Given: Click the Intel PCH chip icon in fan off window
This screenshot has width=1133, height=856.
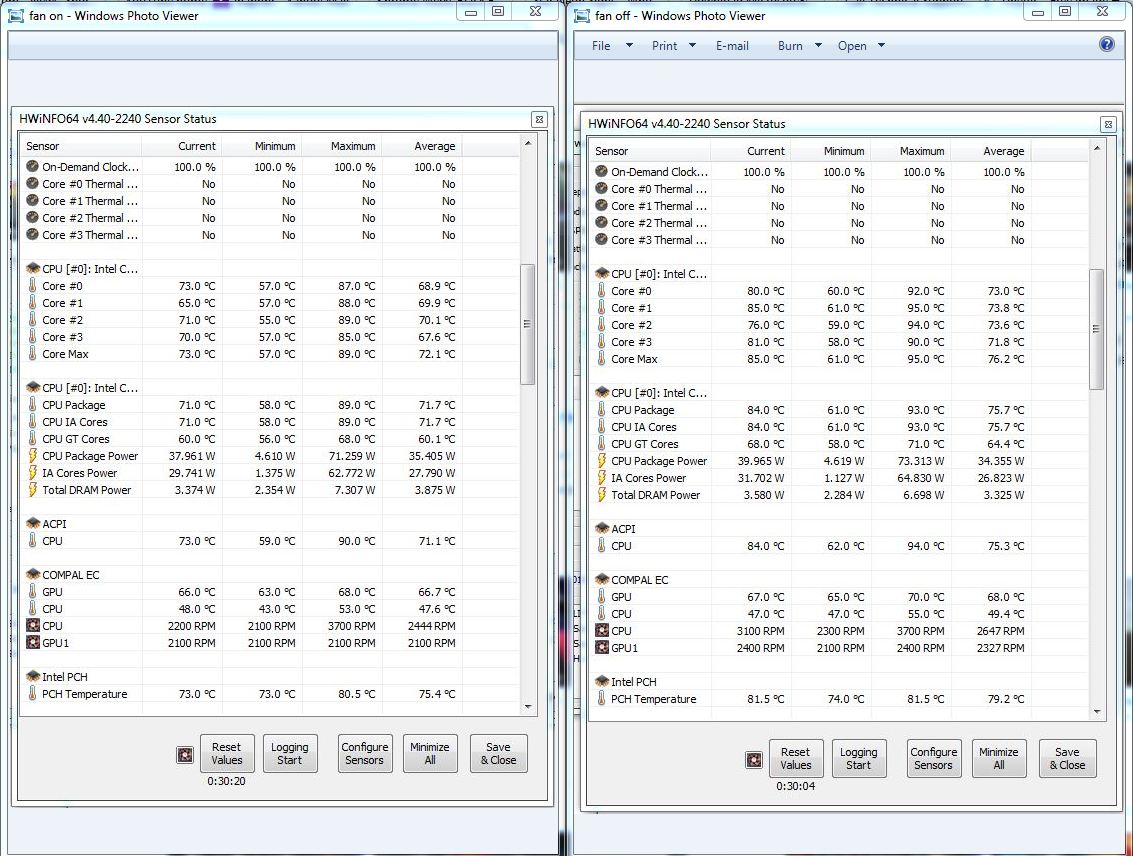Looking at the screenshot, I should (601, 681).
